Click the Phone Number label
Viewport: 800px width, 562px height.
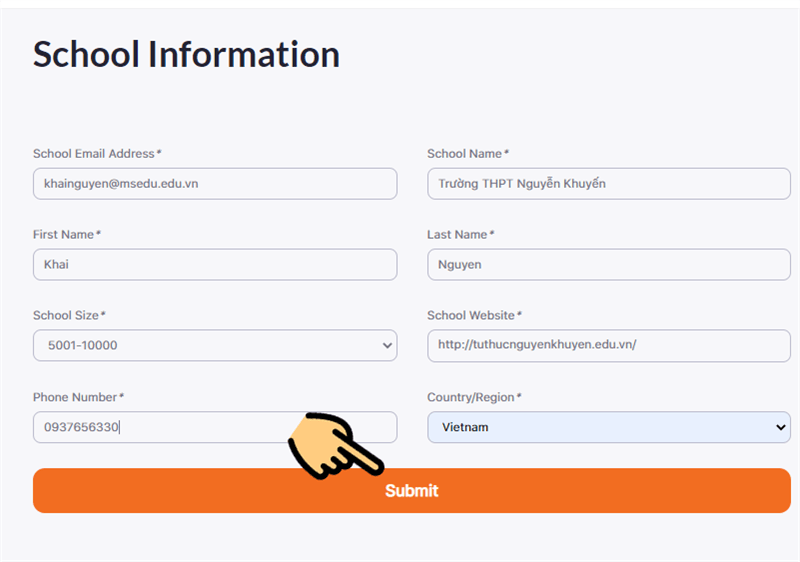[x=78, y=398]
